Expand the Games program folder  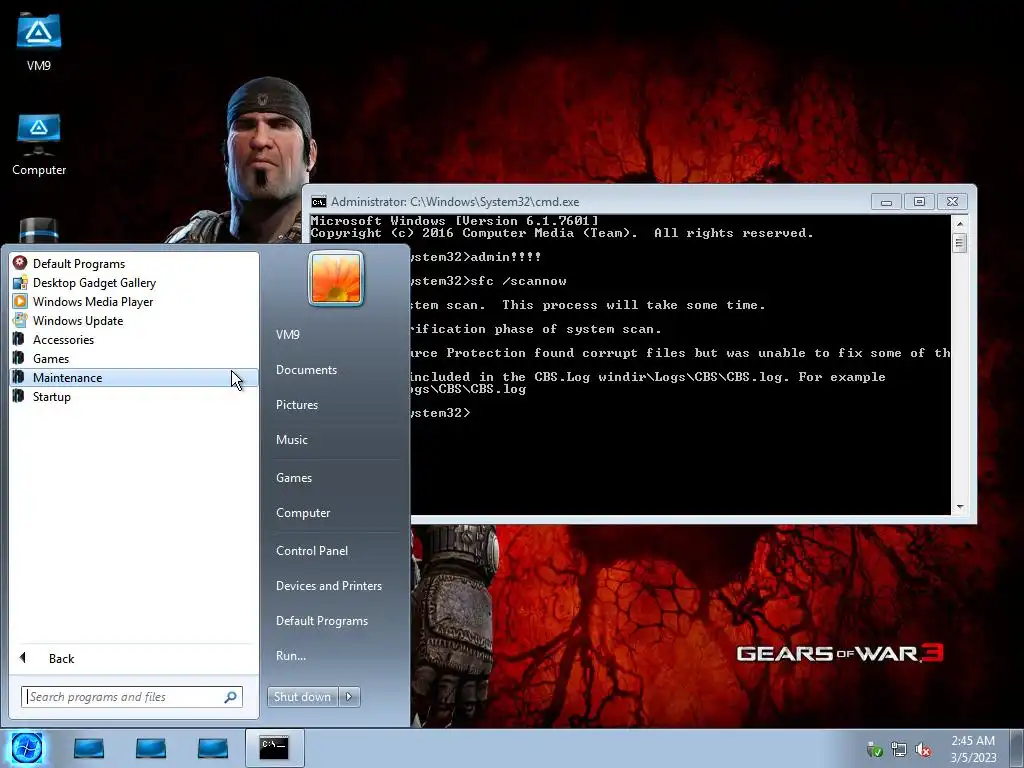(x=135, y=358)
